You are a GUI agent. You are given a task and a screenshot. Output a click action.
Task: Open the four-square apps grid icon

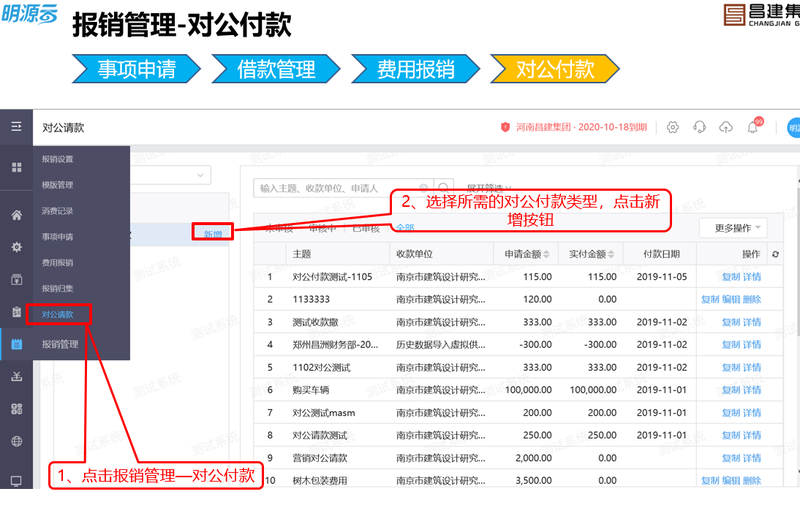click(x=16, y=167)
